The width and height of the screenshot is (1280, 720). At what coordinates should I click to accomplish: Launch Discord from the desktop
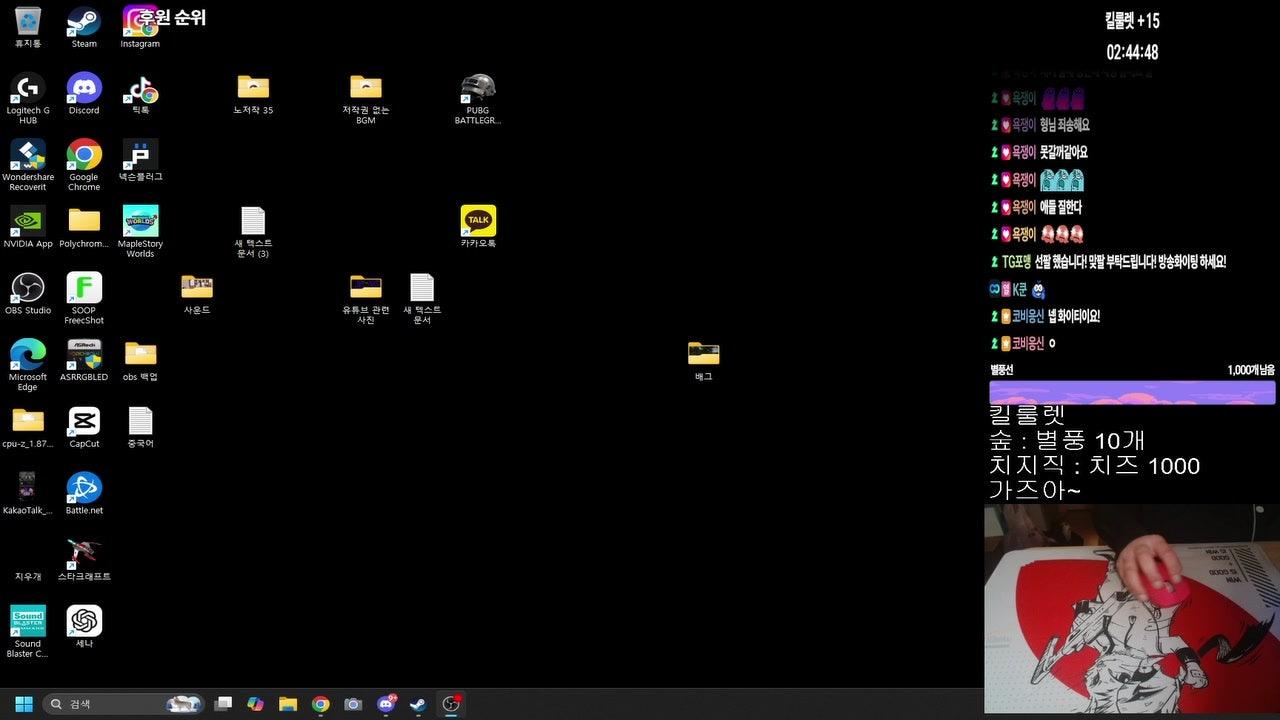tap(84, 94)
